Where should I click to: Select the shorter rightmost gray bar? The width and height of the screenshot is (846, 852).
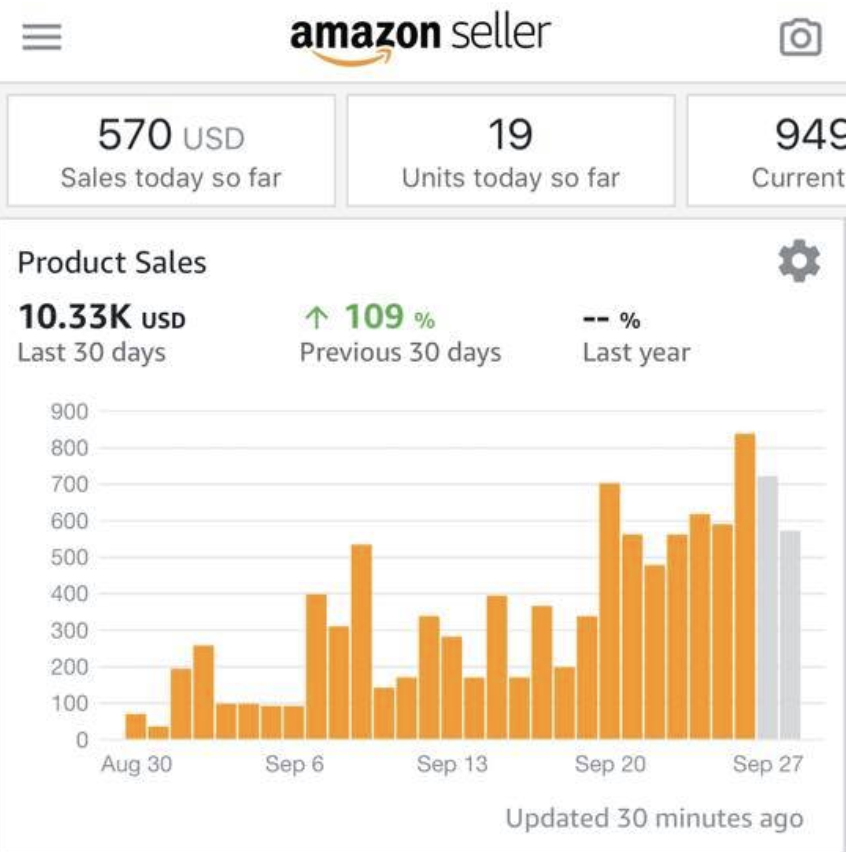[790, 635]
